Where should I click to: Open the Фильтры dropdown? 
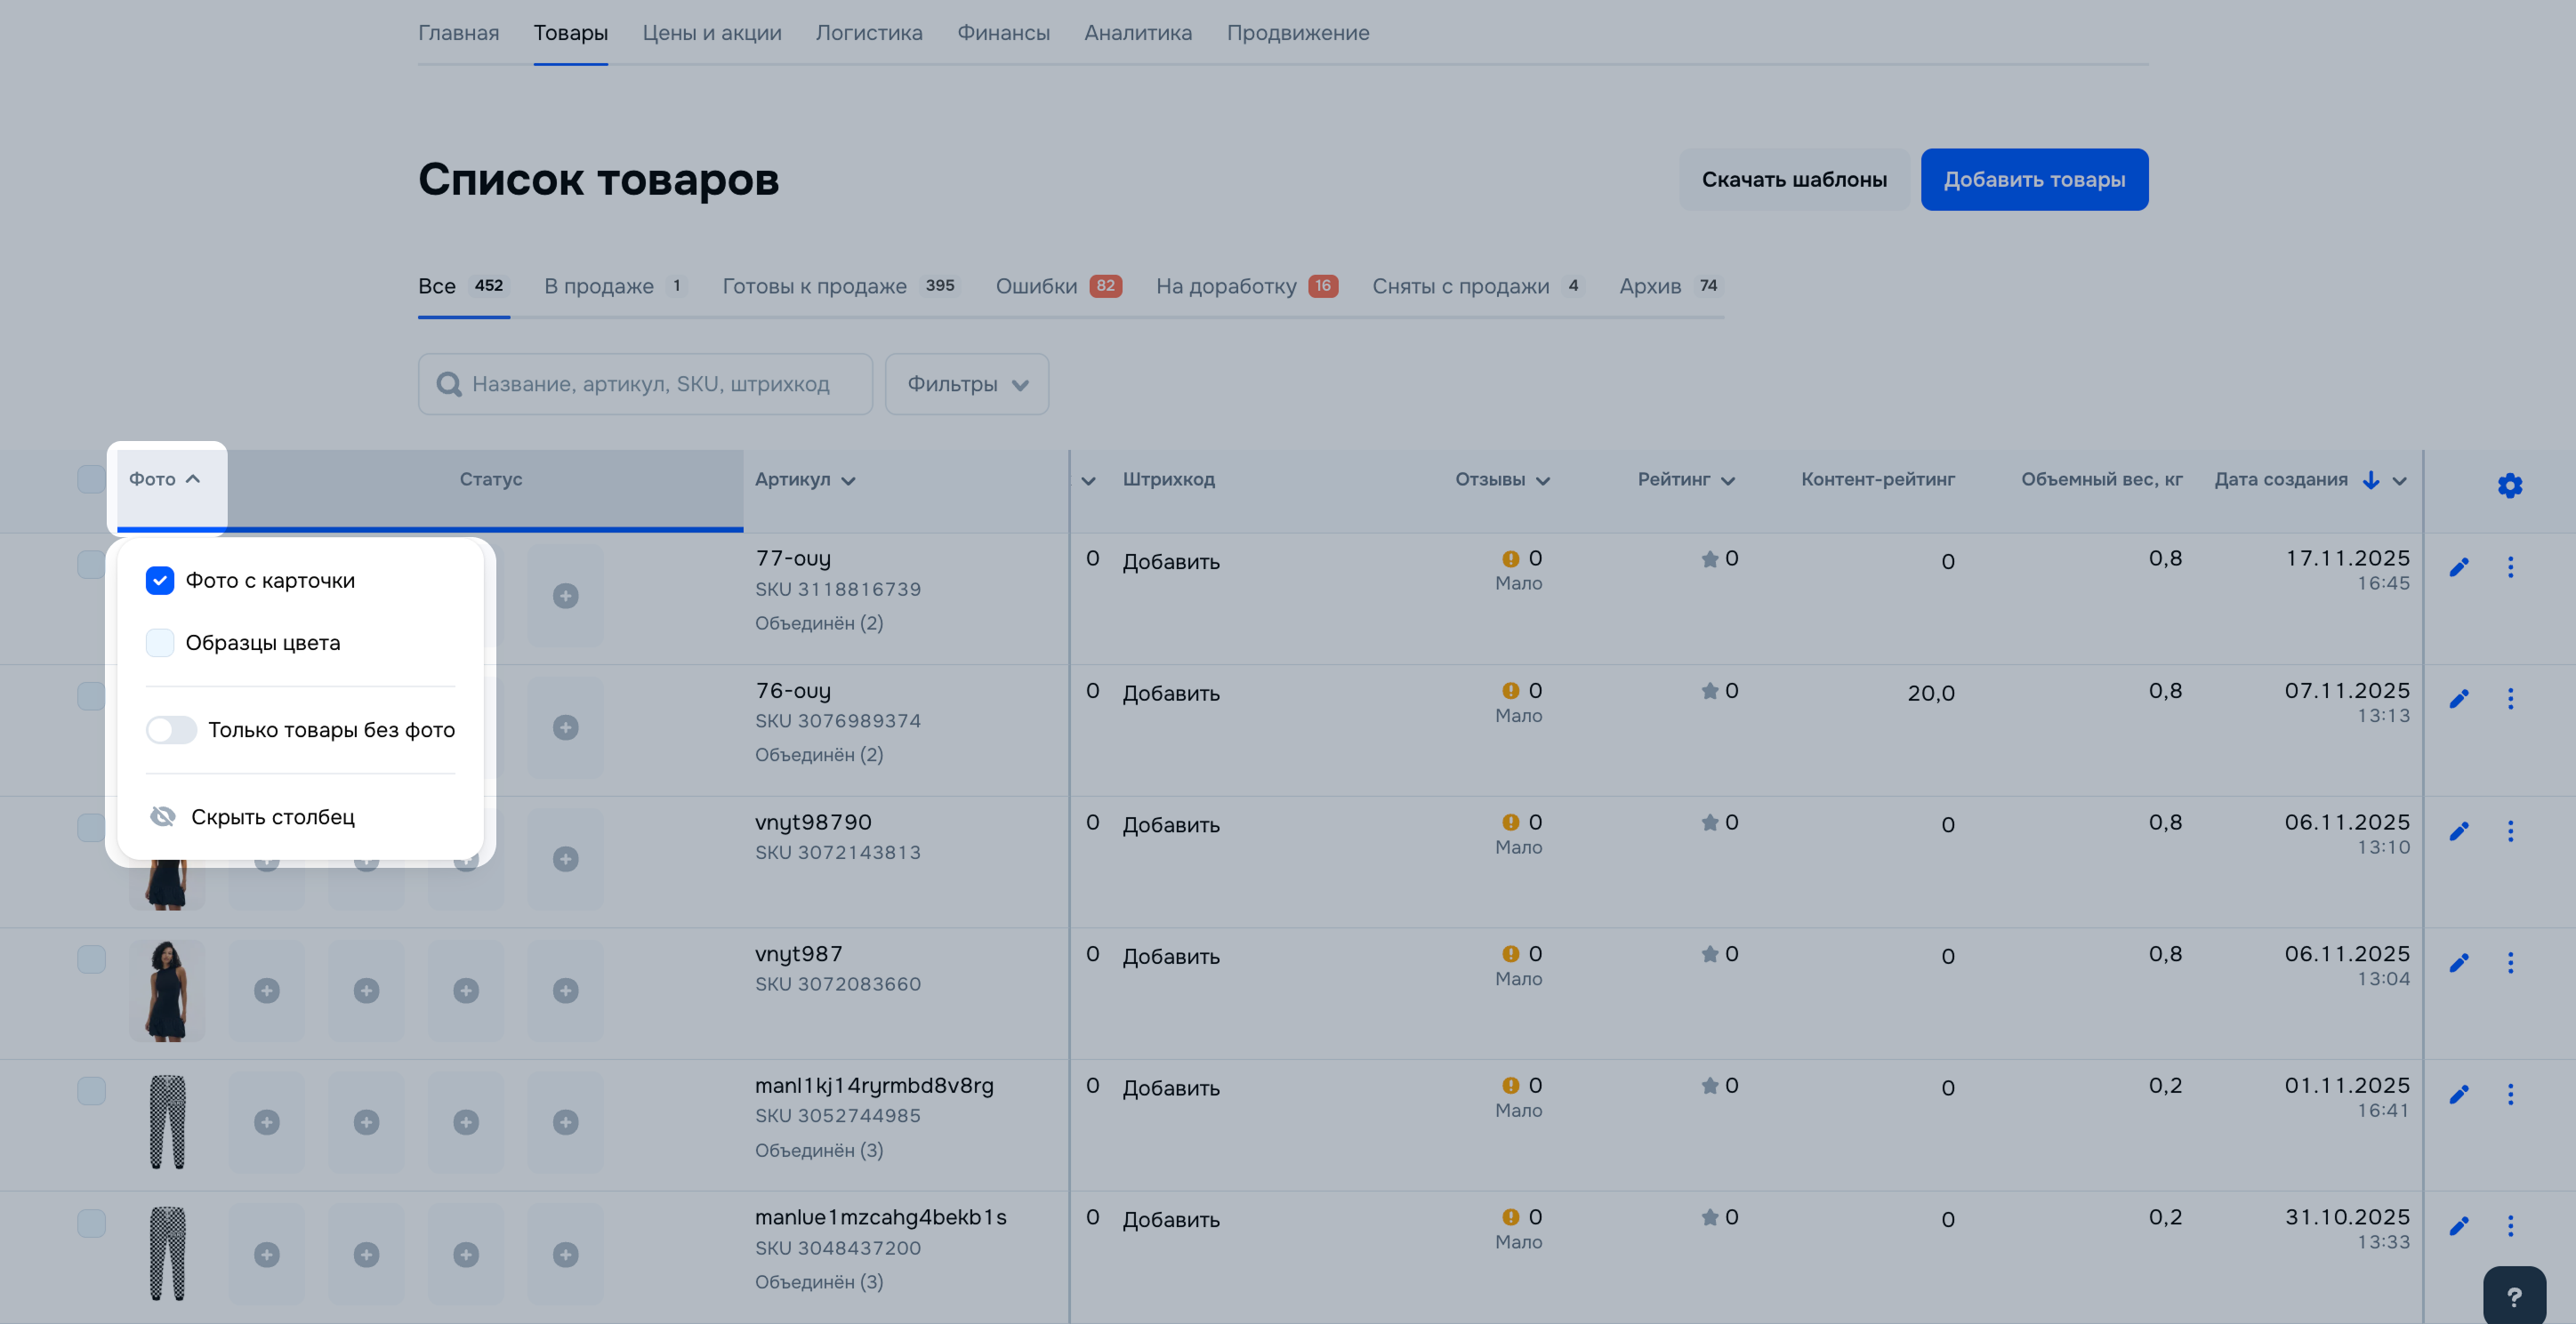[x=966, y=384]
